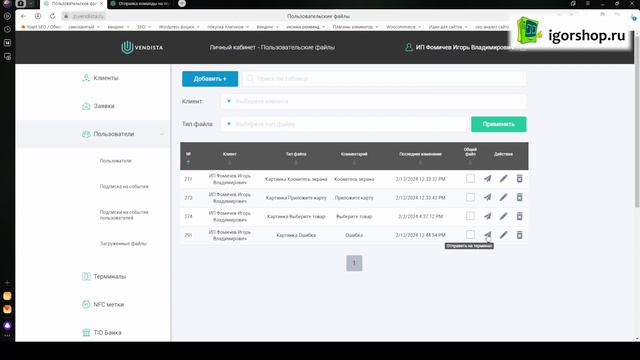640x360 pixels.
Task: Open TID Банка in the sidebar
Action: point(107,332)
